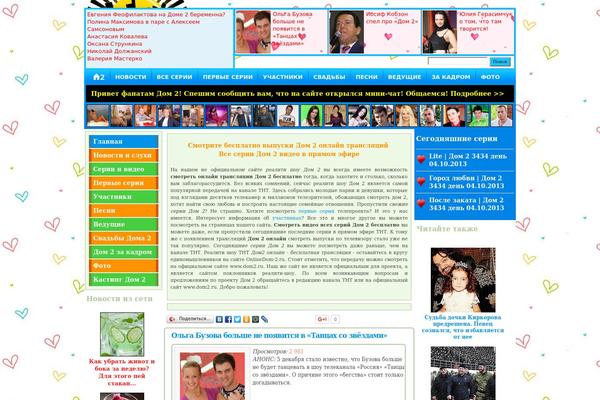Image resolution: width=600 pixels, height=400 pixels.
Task: Click the heart icon beside Lite Дом 2 3434
Action: (421, 159)
